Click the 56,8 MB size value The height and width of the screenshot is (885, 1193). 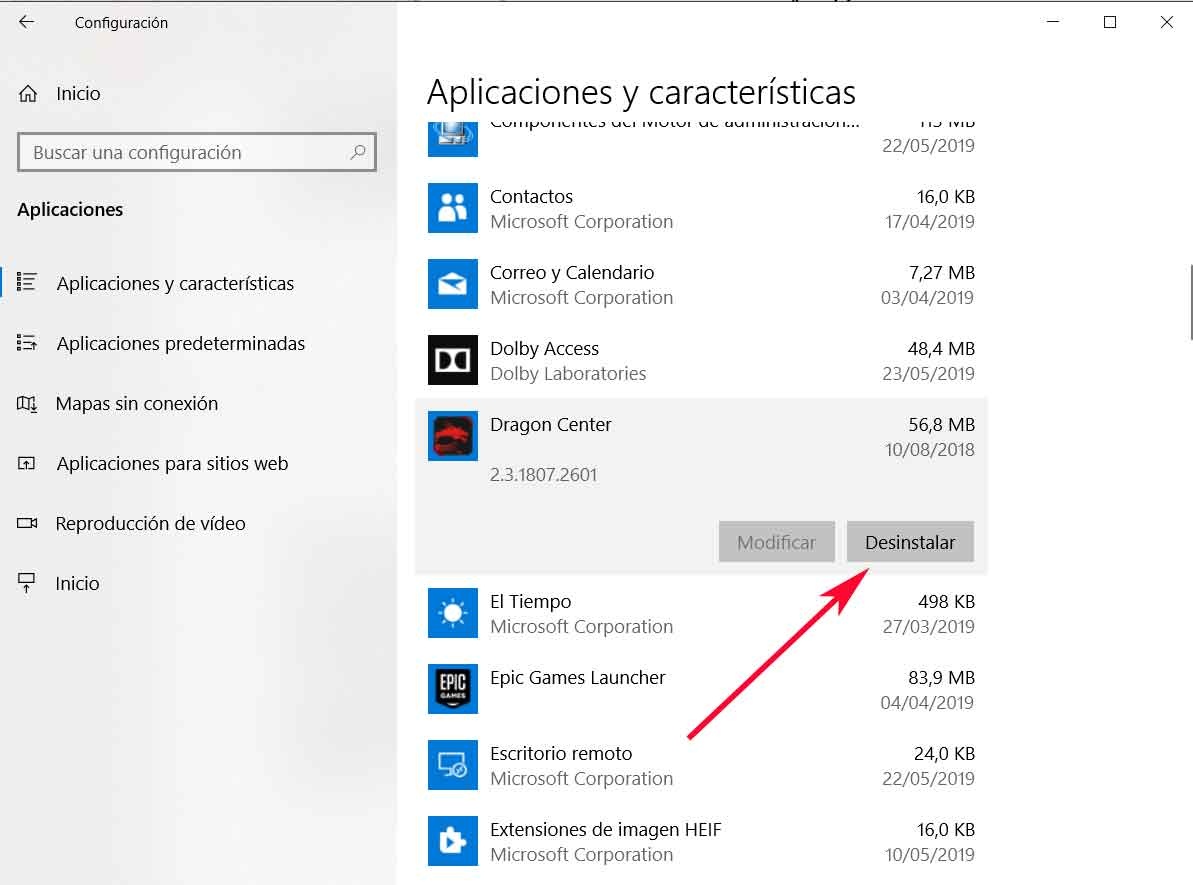tap(941, 425)
